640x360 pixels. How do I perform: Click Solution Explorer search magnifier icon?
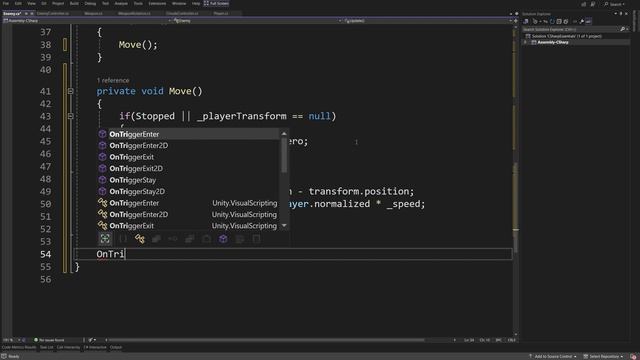622,29
